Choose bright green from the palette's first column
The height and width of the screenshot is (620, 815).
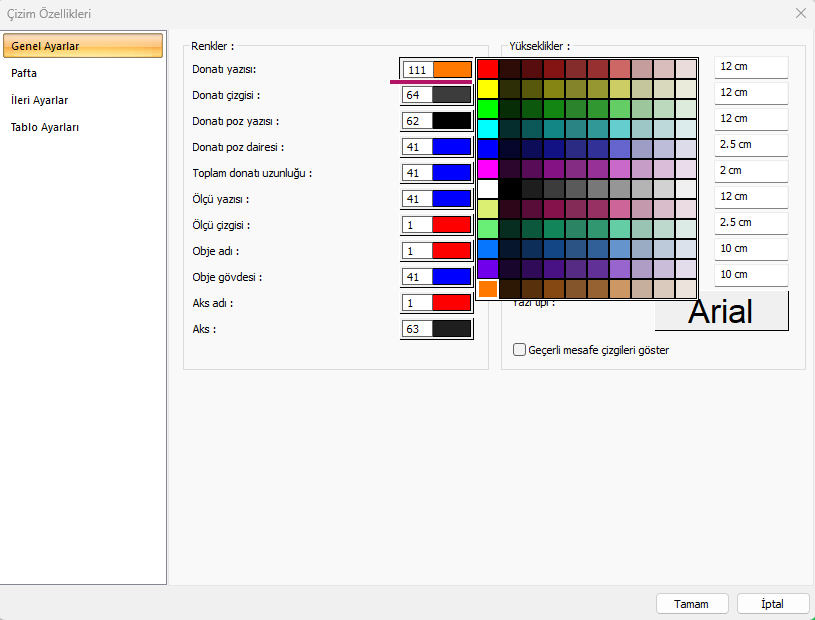tap(488, 109)
